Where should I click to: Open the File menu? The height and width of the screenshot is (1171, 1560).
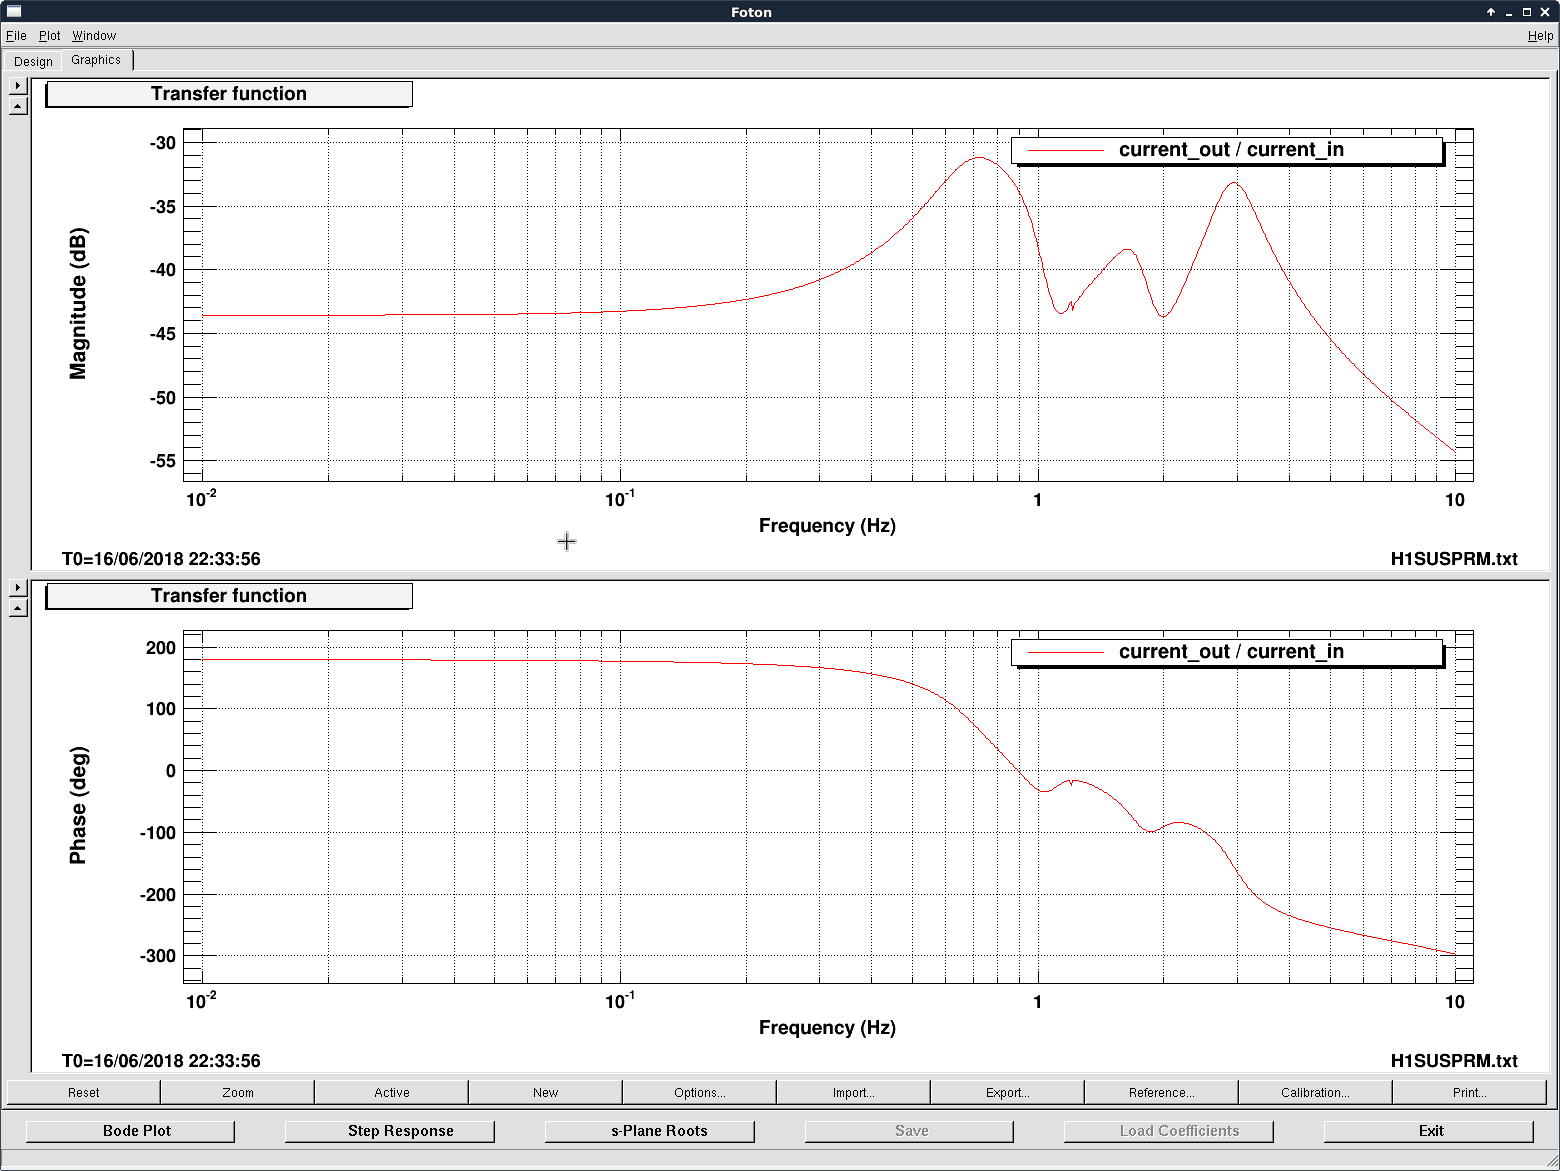tap(16, 36)
